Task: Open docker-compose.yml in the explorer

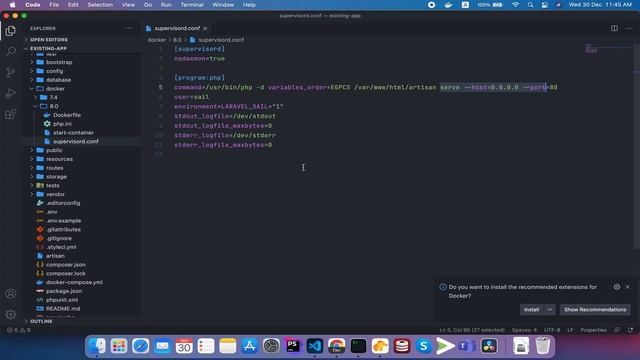Action: 74,282
